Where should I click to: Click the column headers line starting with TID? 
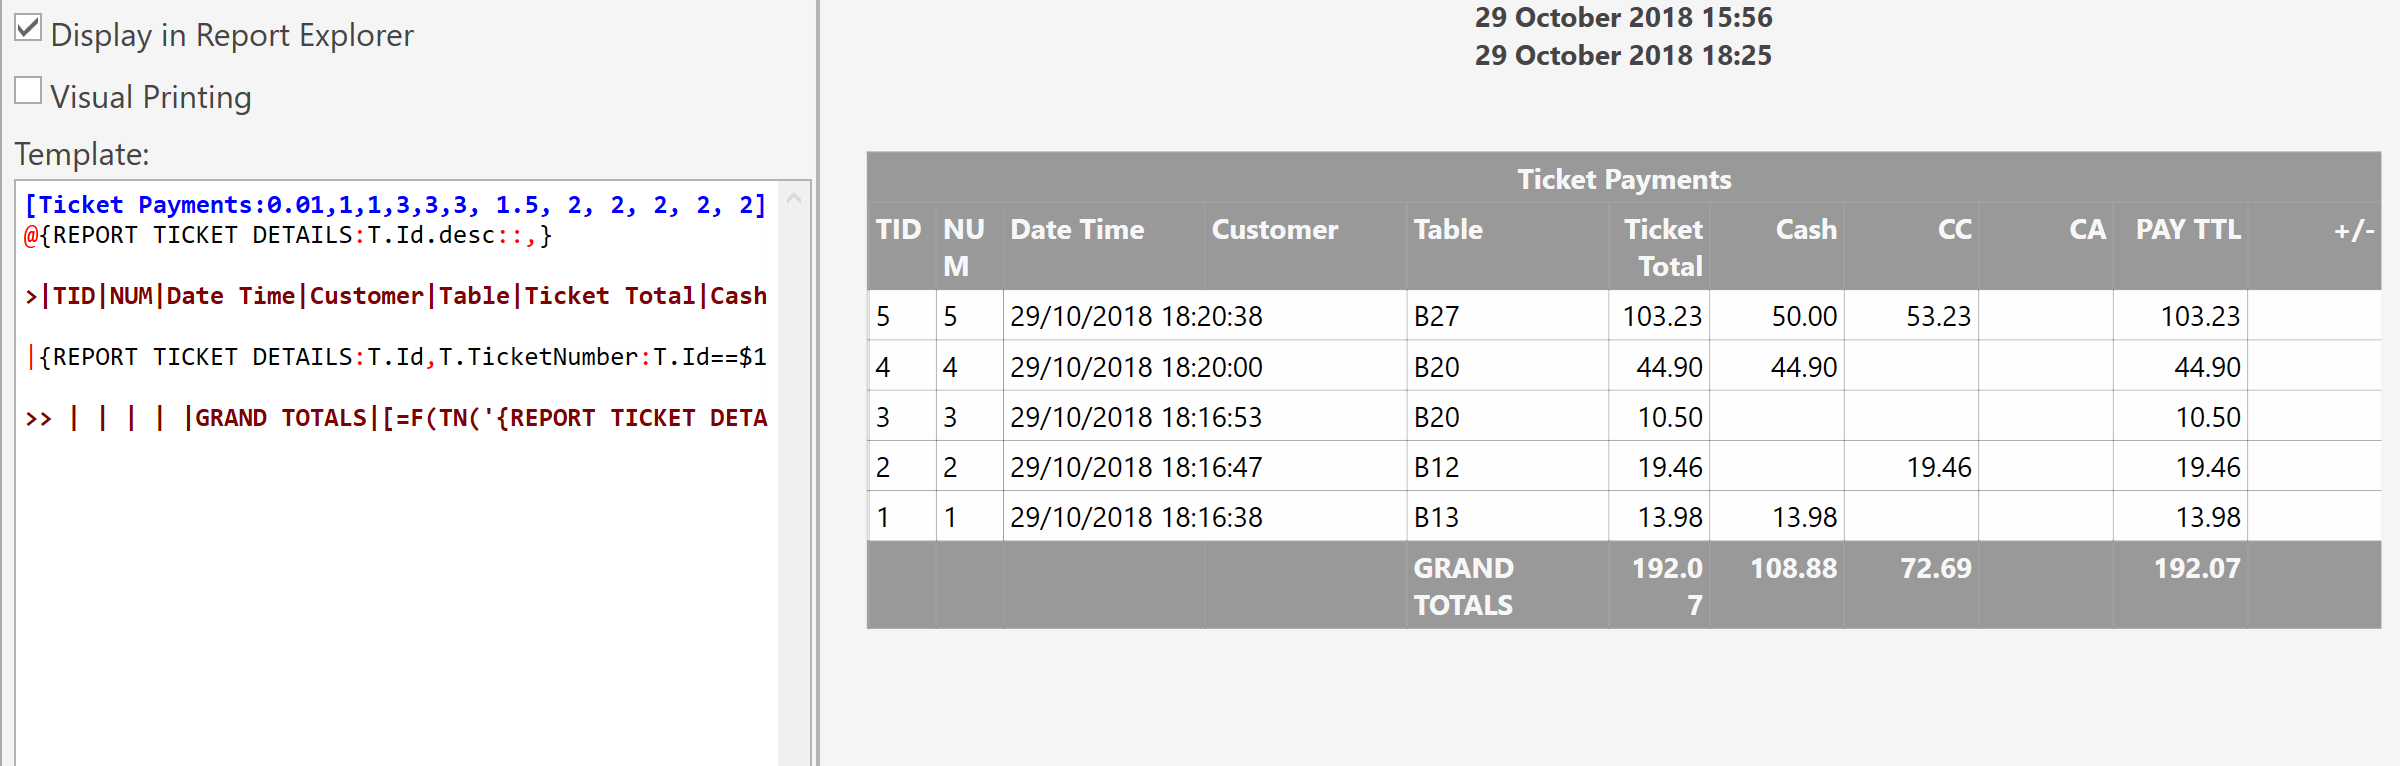tap(395, 296)
